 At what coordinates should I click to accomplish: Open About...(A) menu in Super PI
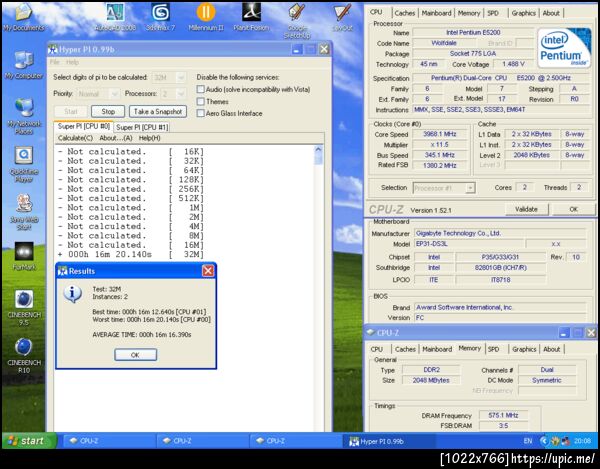click(x=116, y=138)
